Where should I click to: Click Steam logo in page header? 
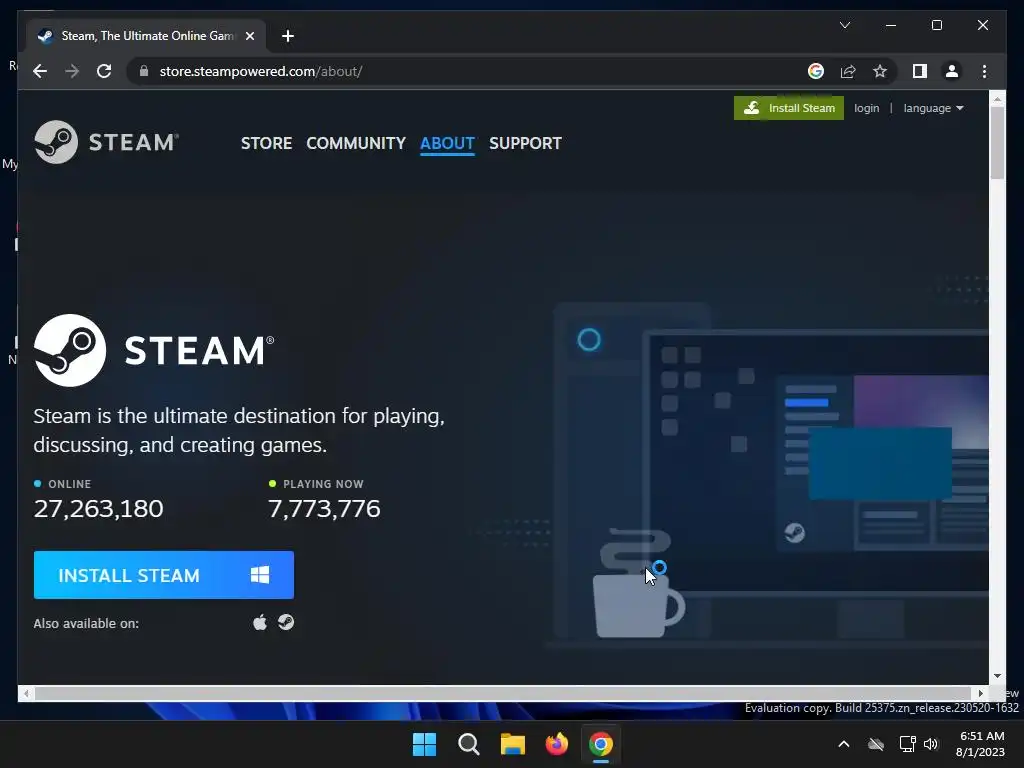pos(106,142)
